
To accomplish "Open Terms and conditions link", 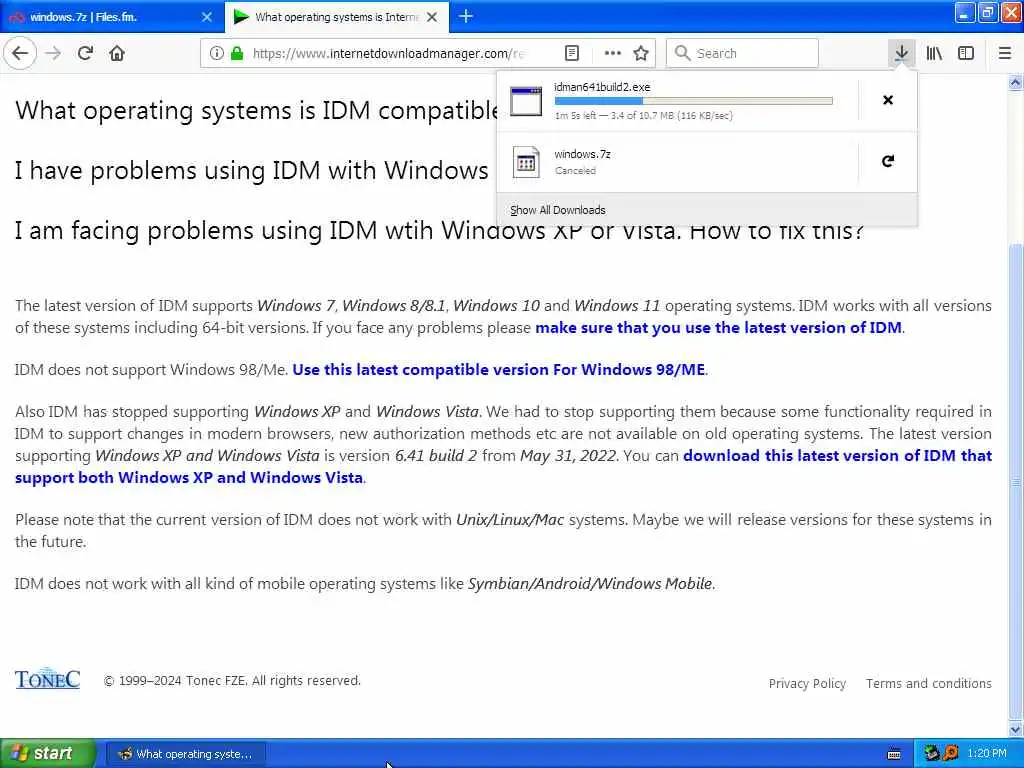I will point(929,684).
